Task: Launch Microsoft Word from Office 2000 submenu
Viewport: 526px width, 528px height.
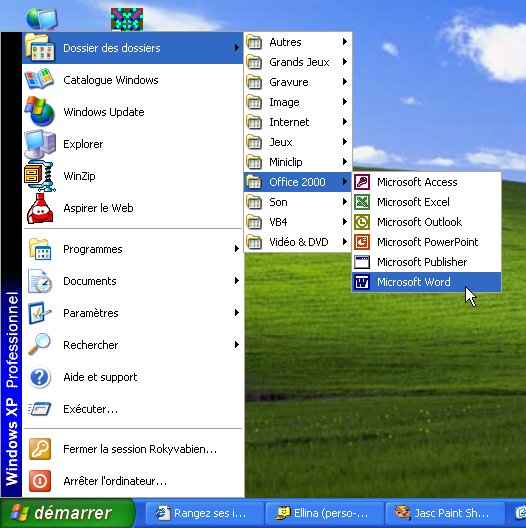Action: 426,282
